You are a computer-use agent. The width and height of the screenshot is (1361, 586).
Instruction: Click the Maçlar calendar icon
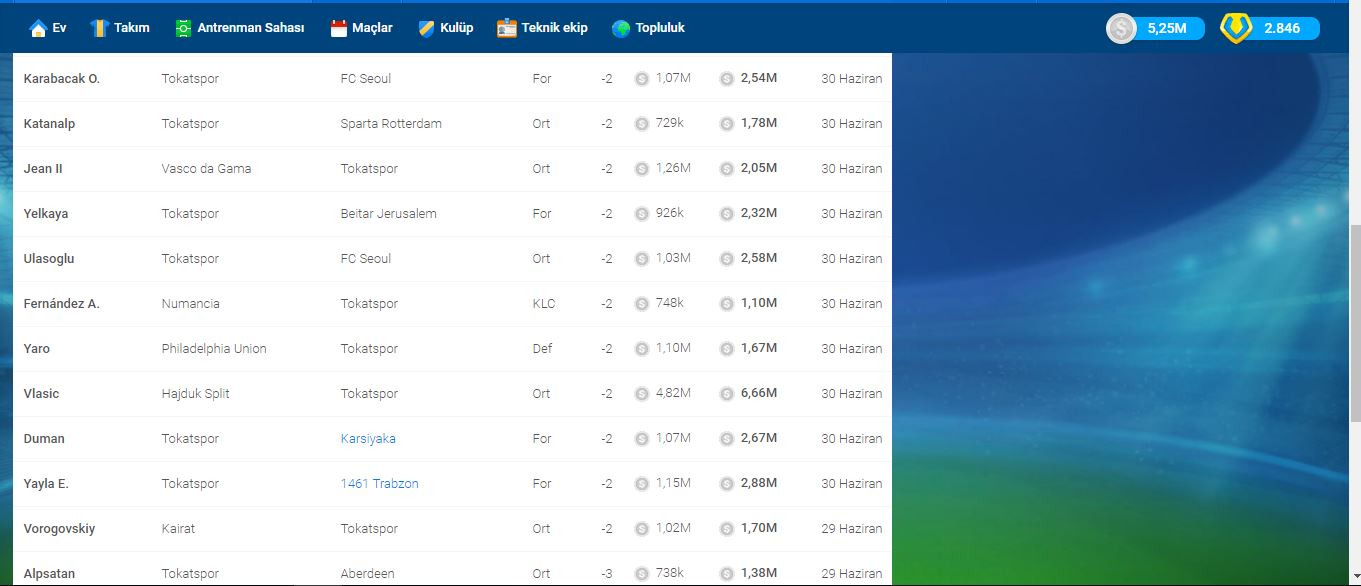point(339,28)
